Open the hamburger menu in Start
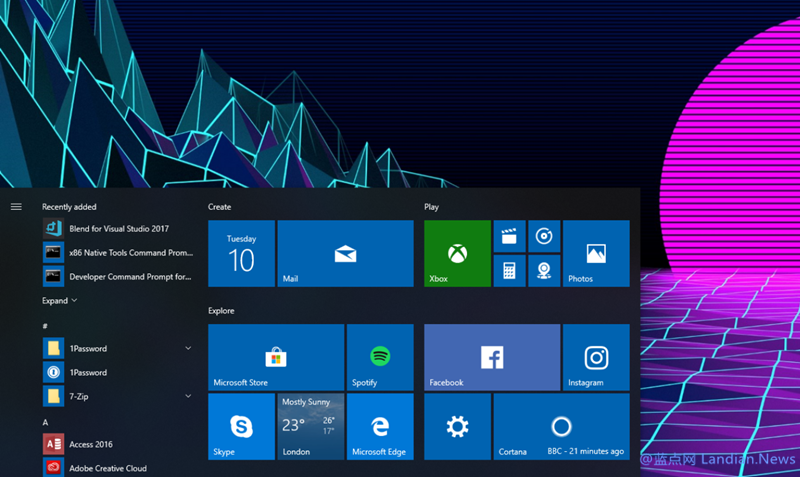 [x=16, y=207]
